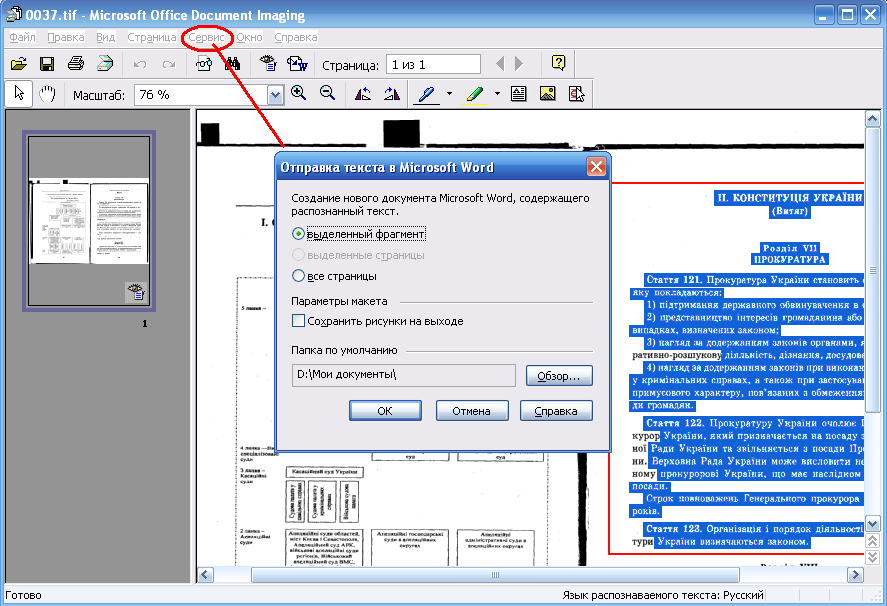Close the 'Отправка текста' dialog
887x606 pixels.
pyautogui.click(x=596, y=167)
